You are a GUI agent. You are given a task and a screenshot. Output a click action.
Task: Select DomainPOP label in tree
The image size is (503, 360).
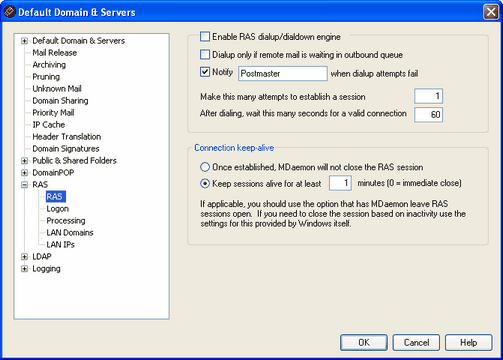pos(53,173)
